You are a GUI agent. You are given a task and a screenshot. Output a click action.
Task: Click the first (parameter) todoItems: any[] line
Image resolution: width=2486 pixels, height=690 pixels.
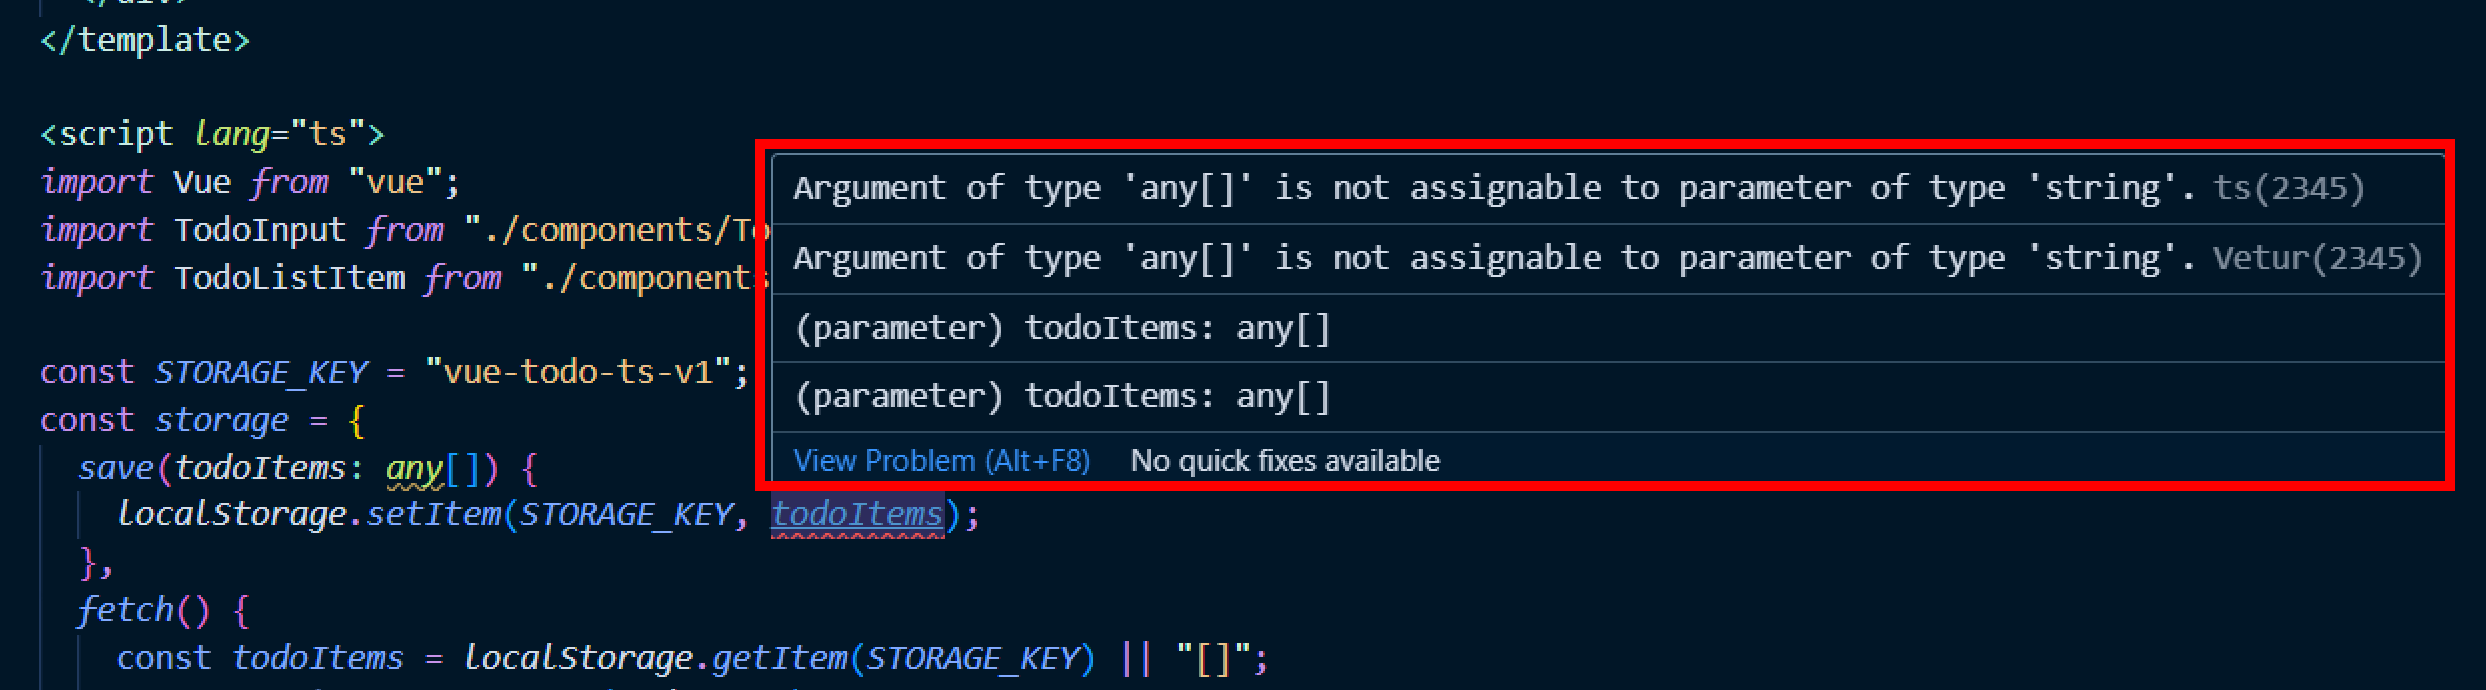click(1062, 328)
